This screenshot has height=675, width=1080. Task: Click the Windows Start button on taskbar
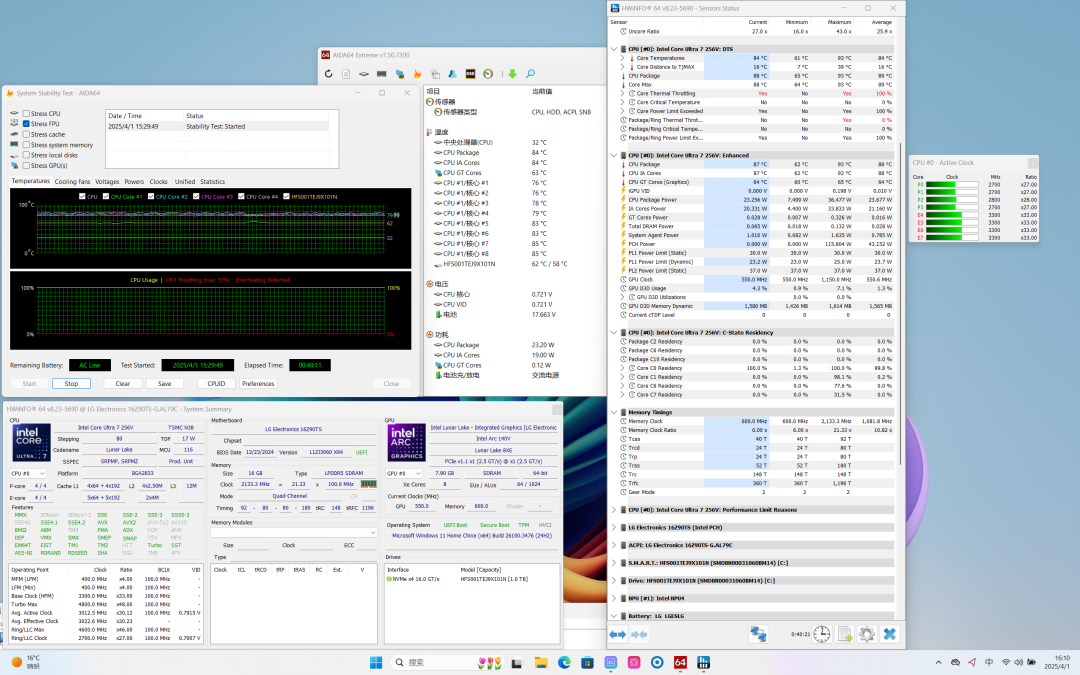[376, 663]
